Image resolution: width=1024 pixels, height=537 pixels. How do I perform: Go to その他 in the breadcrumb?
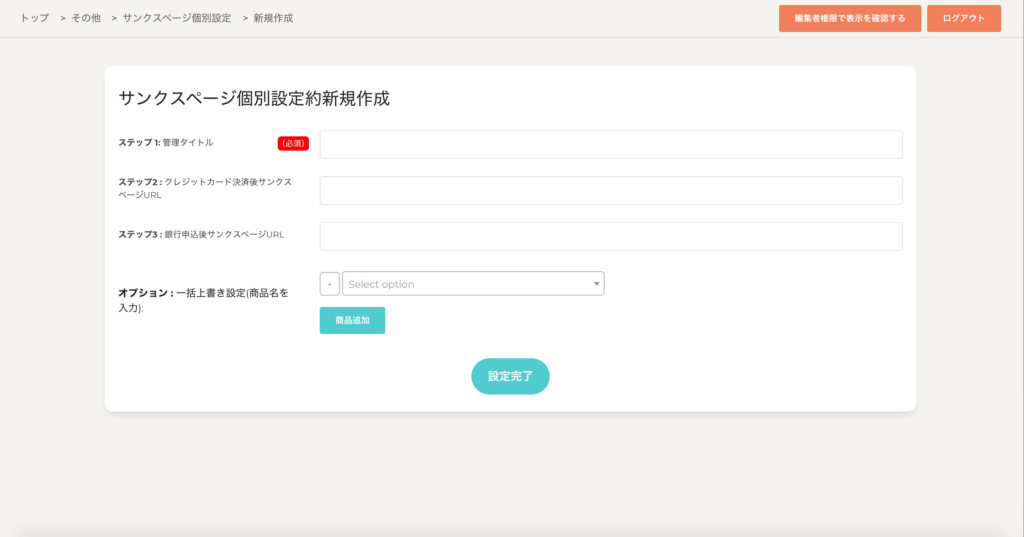tap(86, 18)
